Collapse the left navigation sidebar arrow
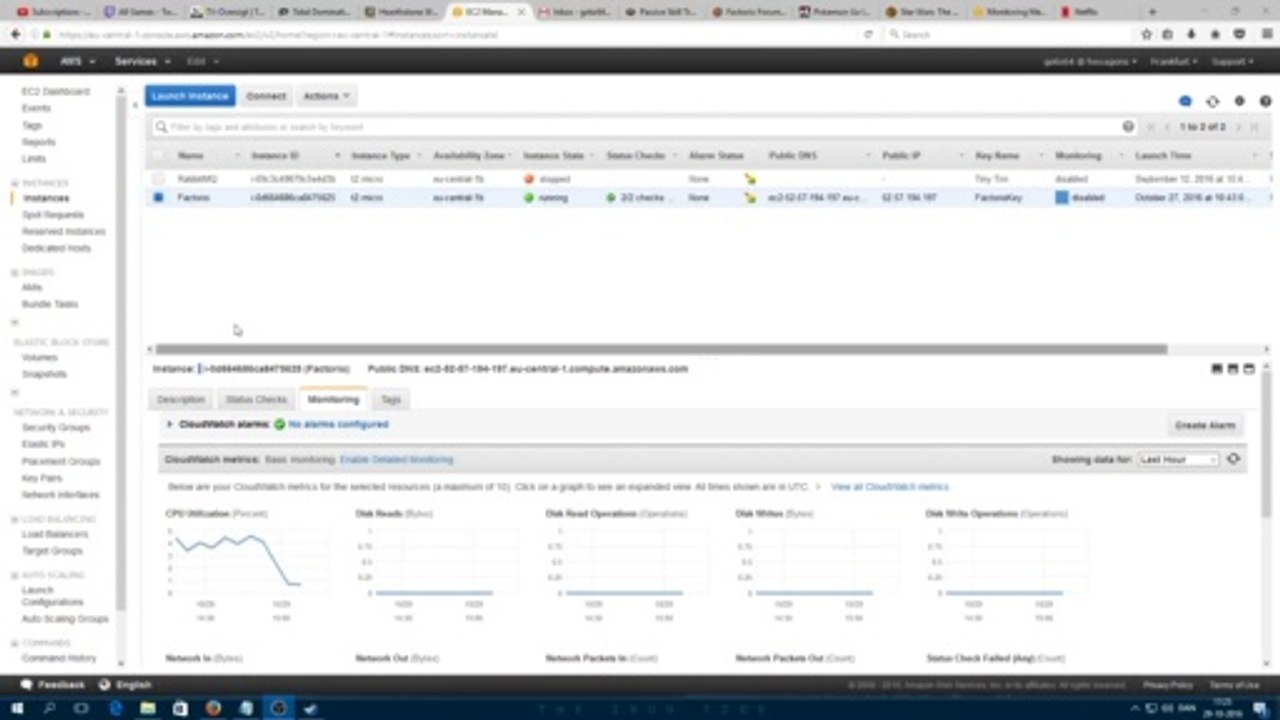 [136, 104]
